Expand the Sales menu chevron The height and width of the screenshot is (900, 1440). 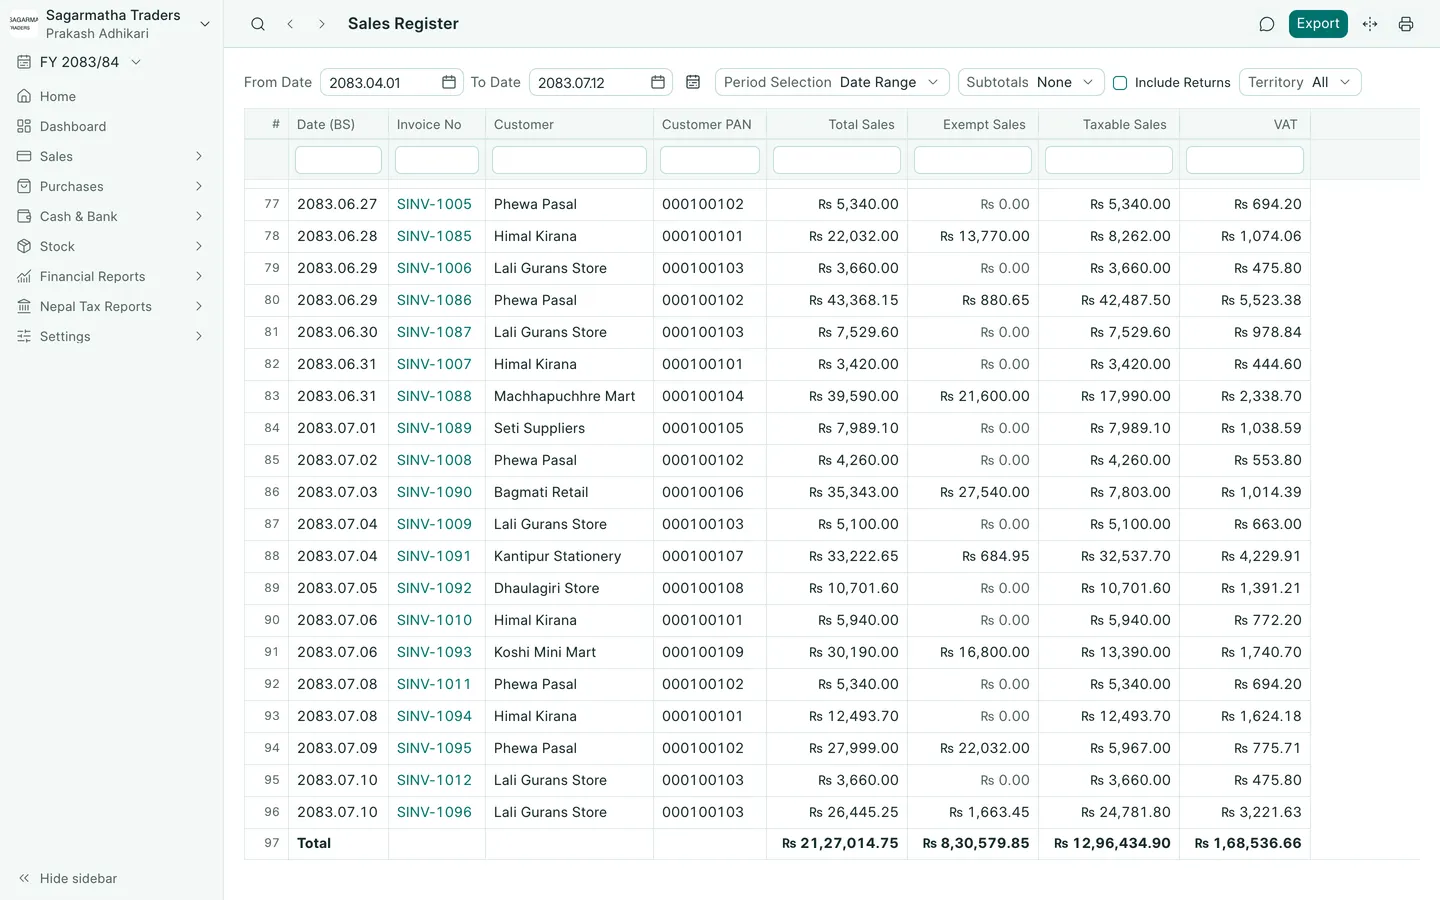click(199, 156)
